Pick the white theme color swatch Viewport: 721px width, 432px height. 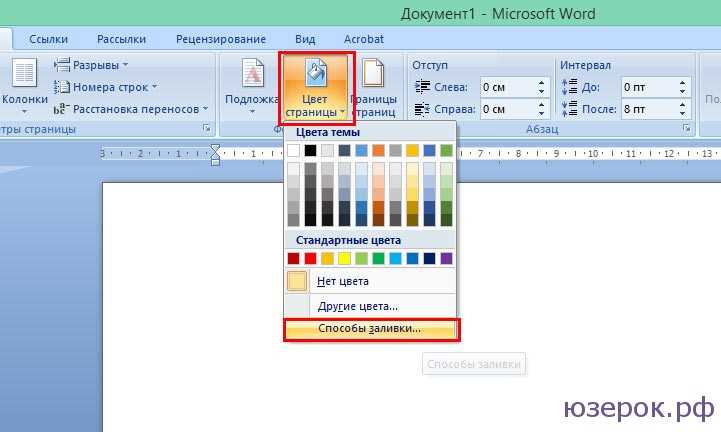(x=293, y=150)
